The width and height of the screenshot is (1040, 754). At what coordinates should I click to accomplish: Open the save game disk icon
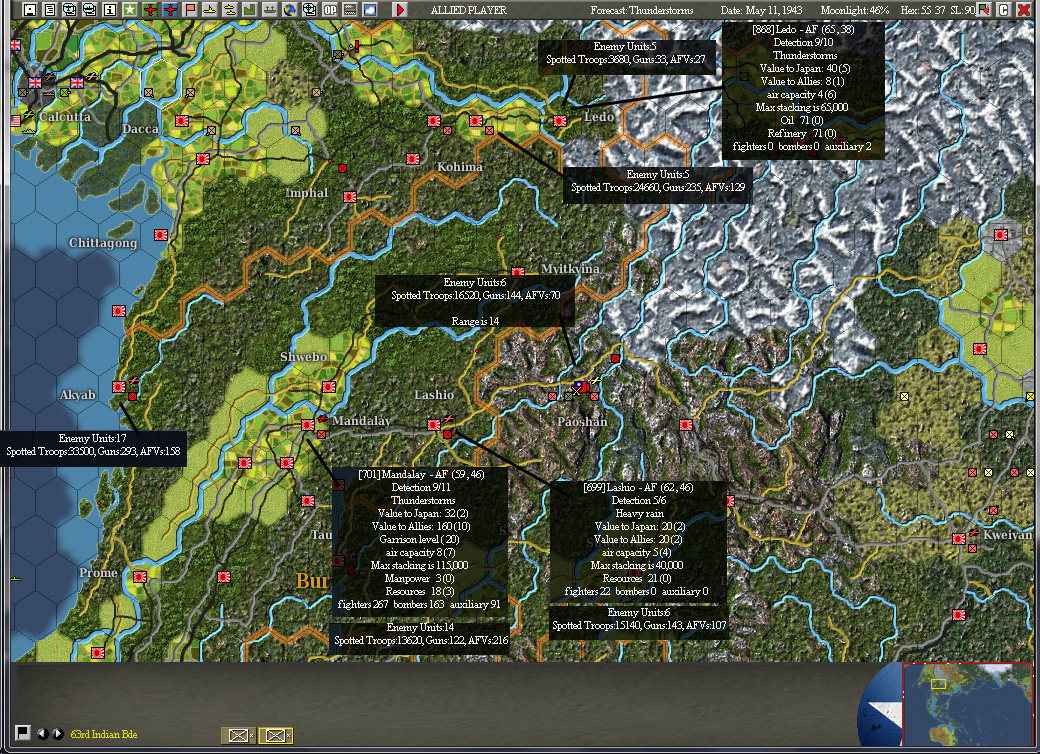pyautogui.click(x=29, y=9)
